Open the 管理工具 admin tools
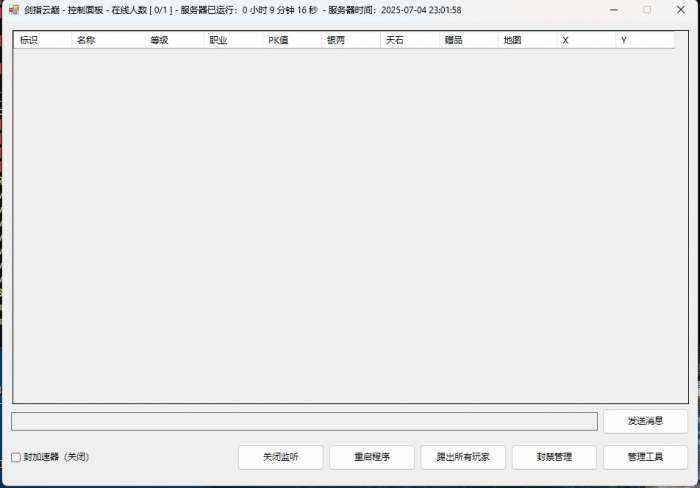The image size is (700, 488). point(645,457)
